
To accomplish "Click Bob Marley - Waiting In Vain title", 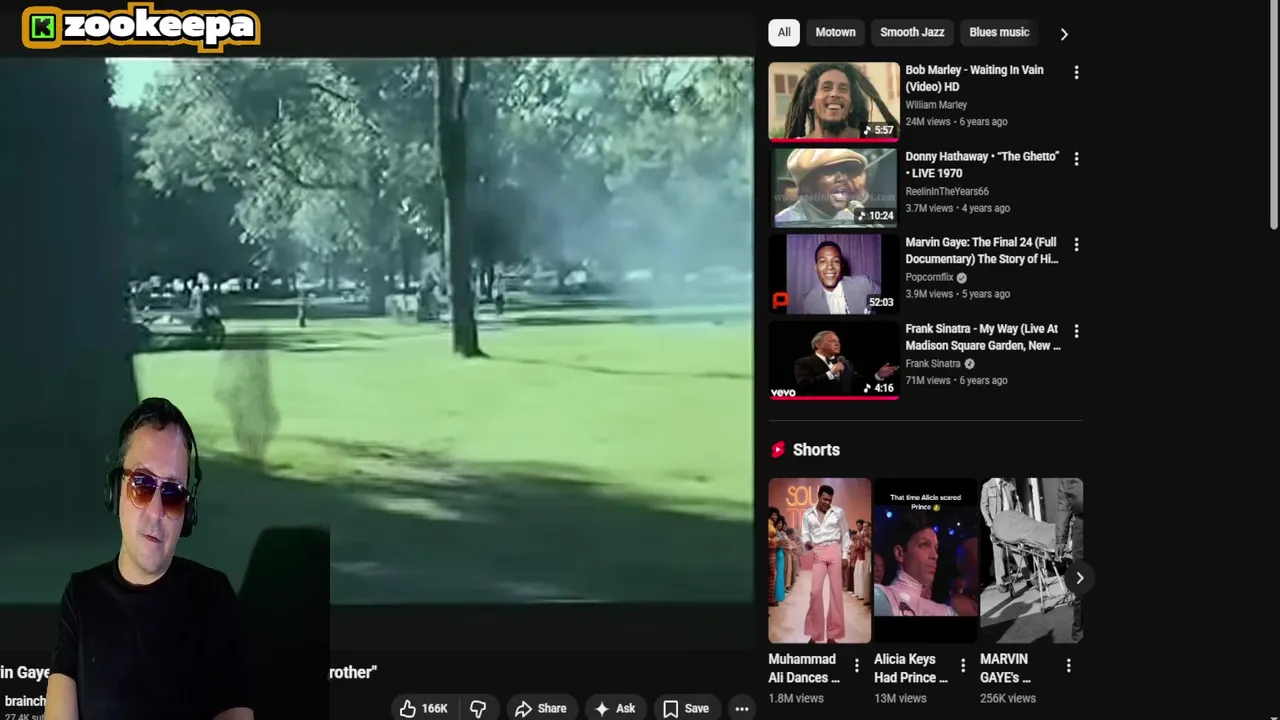I will pos(974,78).
